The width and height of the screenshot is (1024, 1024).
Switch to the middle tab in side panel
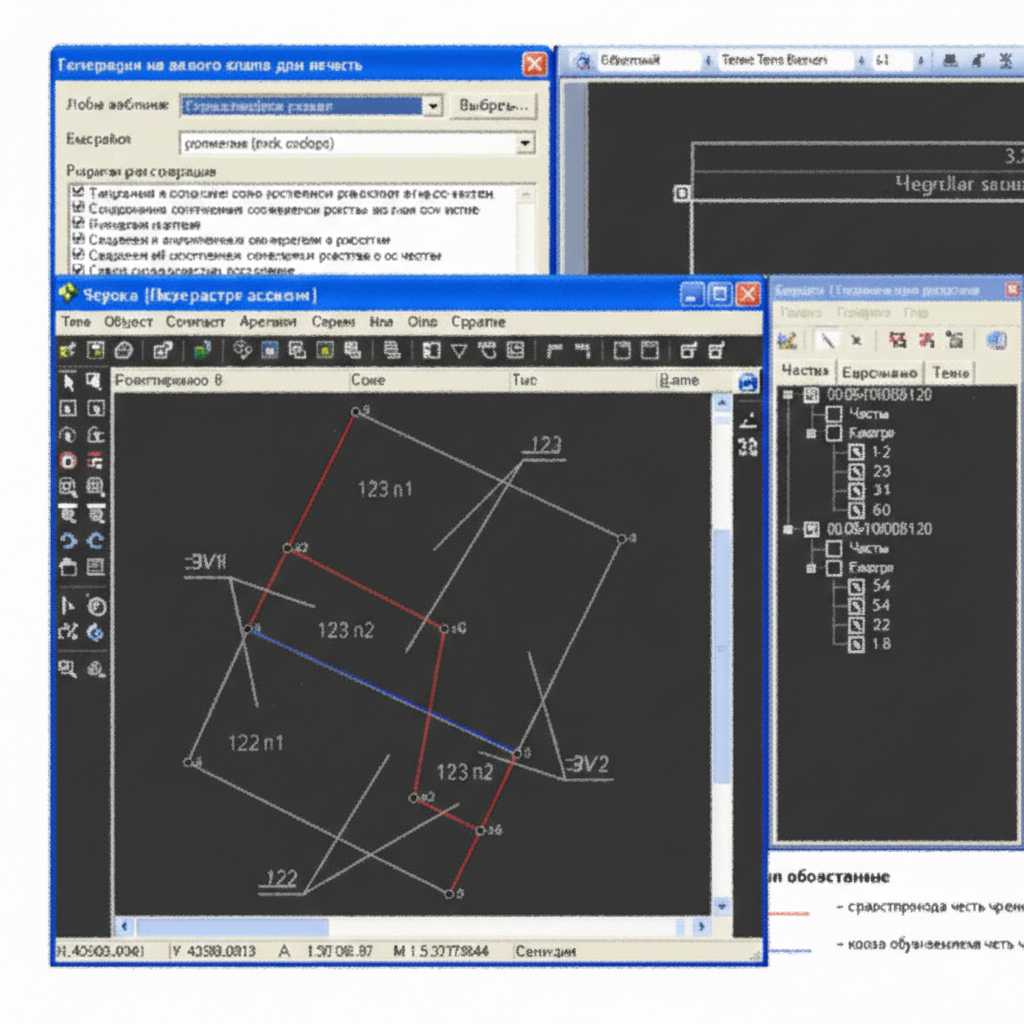877,372
